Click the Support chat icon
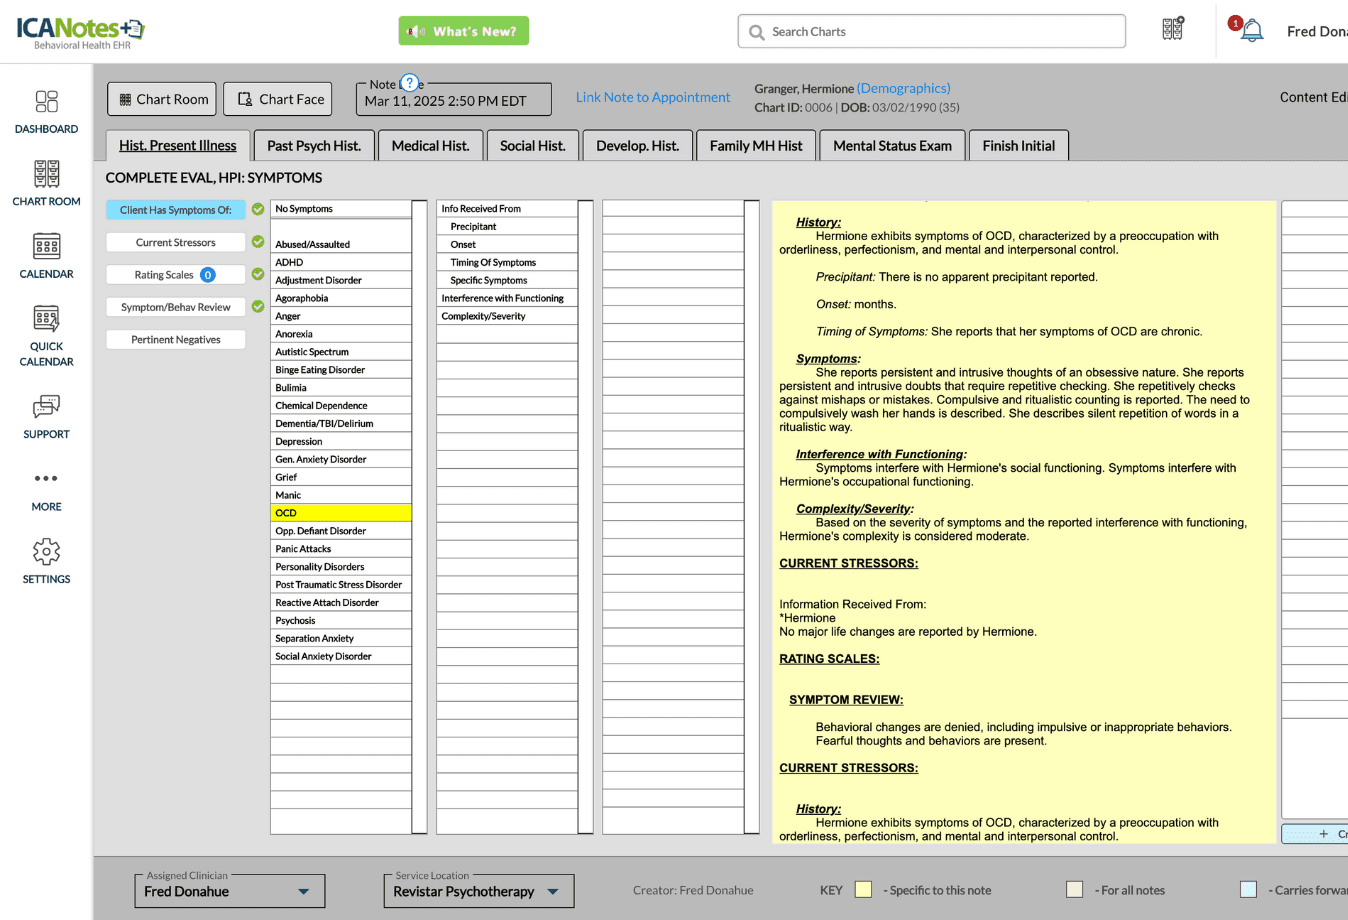This screenshot has height=920, width=1348. click(x=46, y=407)
